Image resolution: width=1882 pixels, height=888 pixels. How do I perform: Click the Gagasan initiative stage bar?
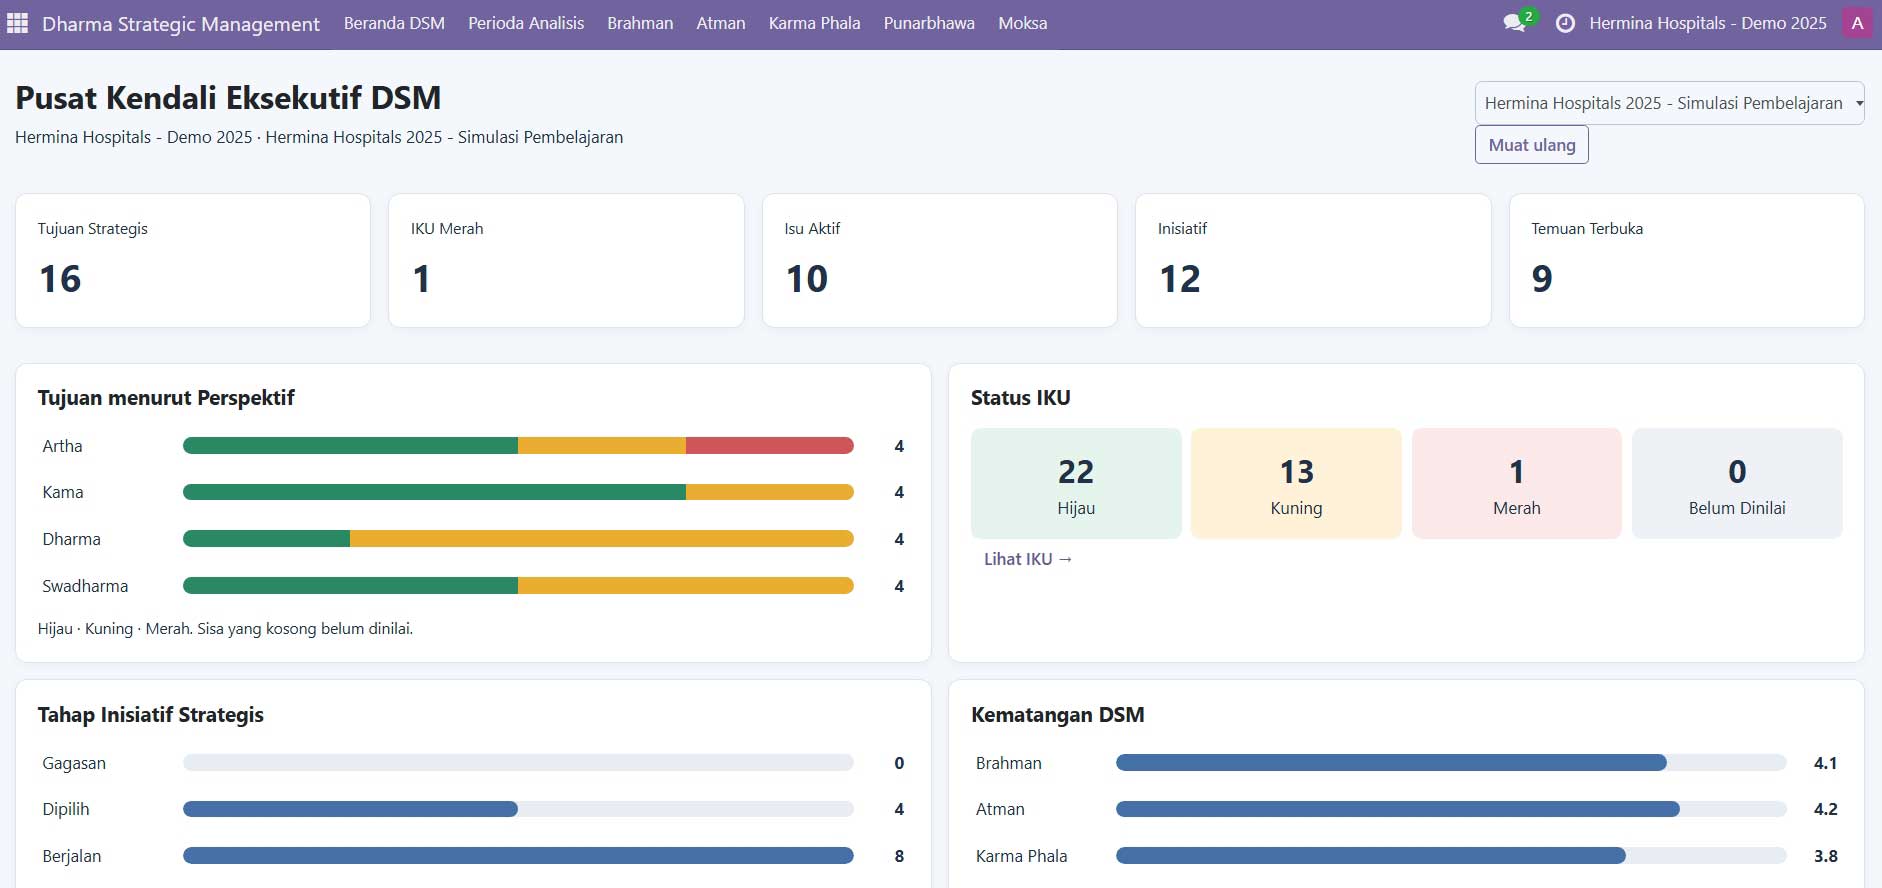[518, 763]
